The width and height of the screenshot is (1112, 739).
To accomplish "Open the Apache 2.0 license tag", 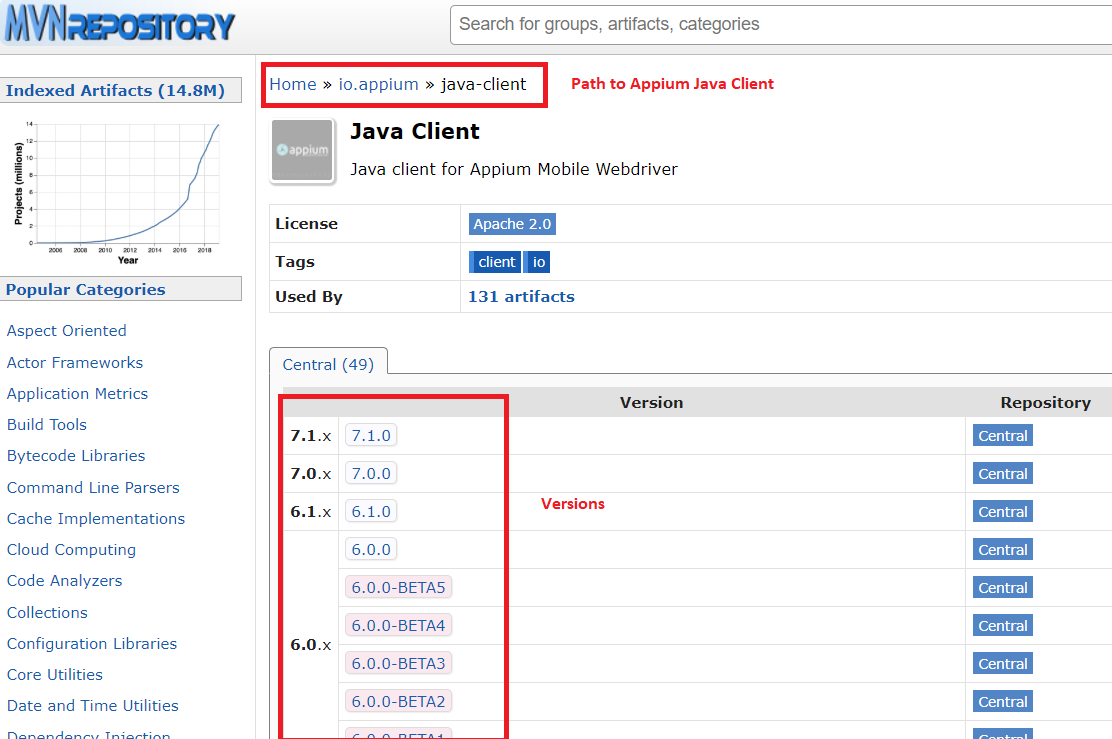I will [512, 224].
